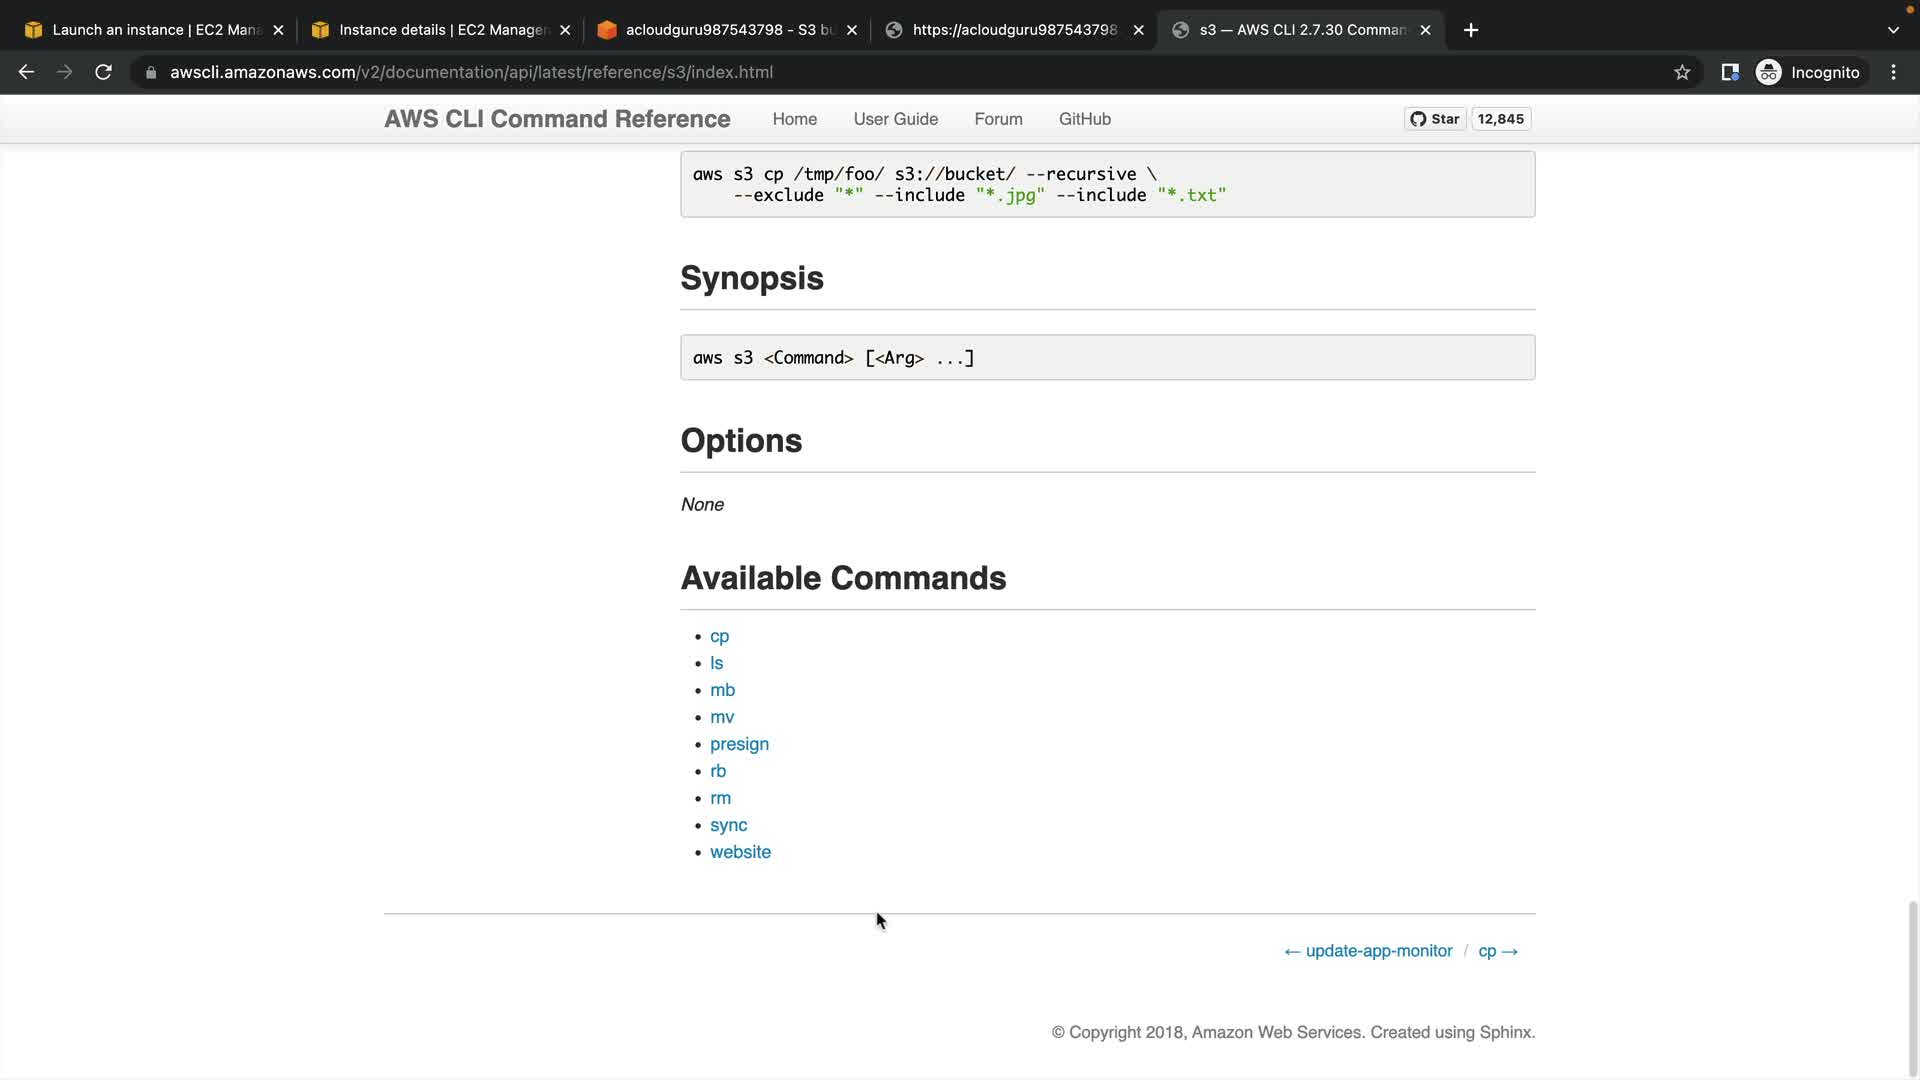Screen dimensions: 1920x1080
Task: Open the GitHub navigation link
Action: 1084,119
